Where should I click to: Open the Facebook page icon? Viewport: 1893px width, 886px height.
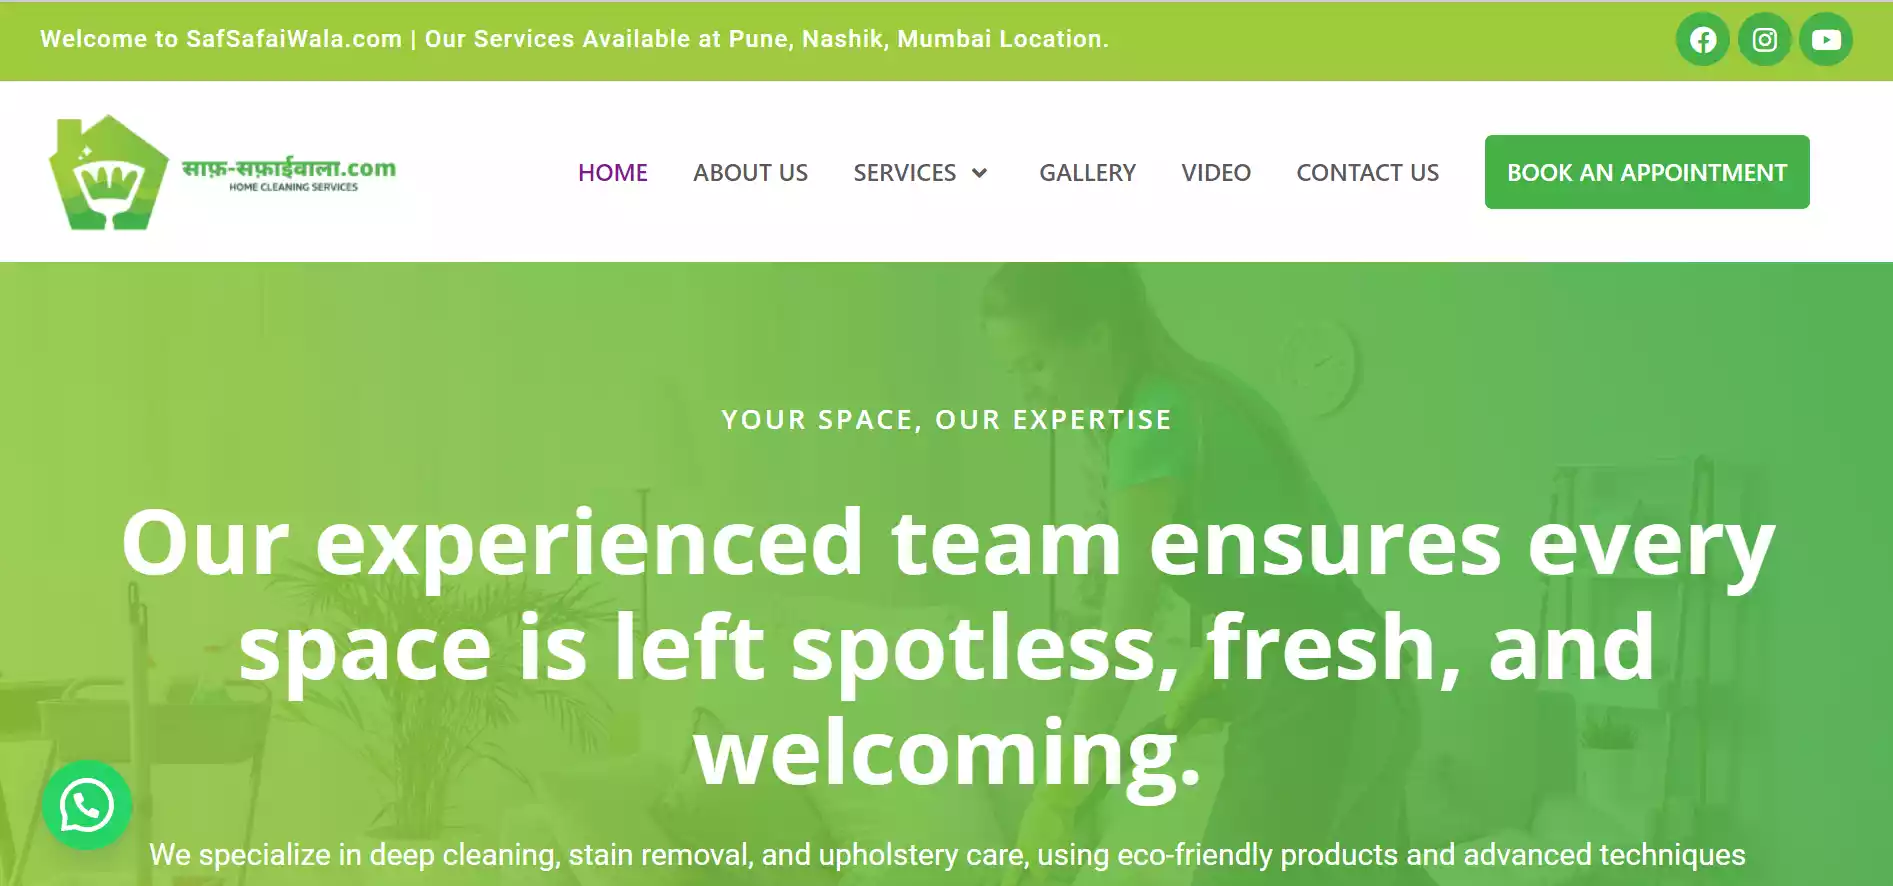coord(1703,40)
